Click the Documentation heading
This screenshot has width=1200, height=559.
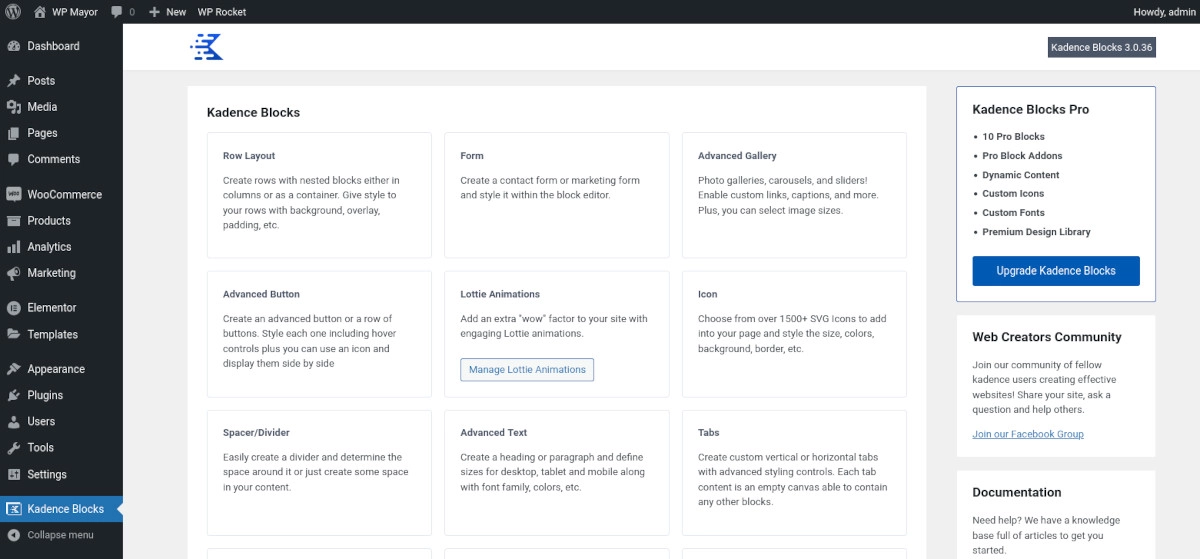click(1017, 493)
